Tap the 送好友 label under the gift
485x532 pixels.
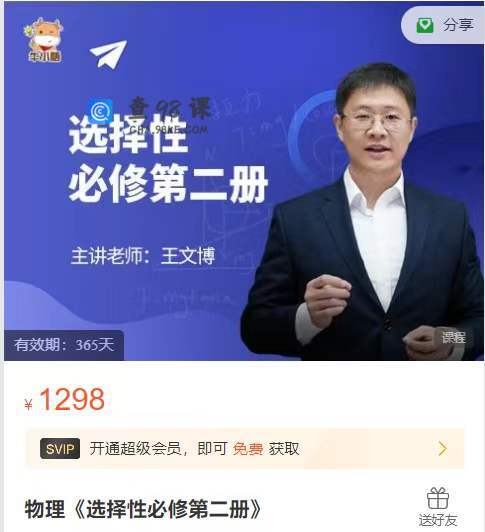coord(438,520)
